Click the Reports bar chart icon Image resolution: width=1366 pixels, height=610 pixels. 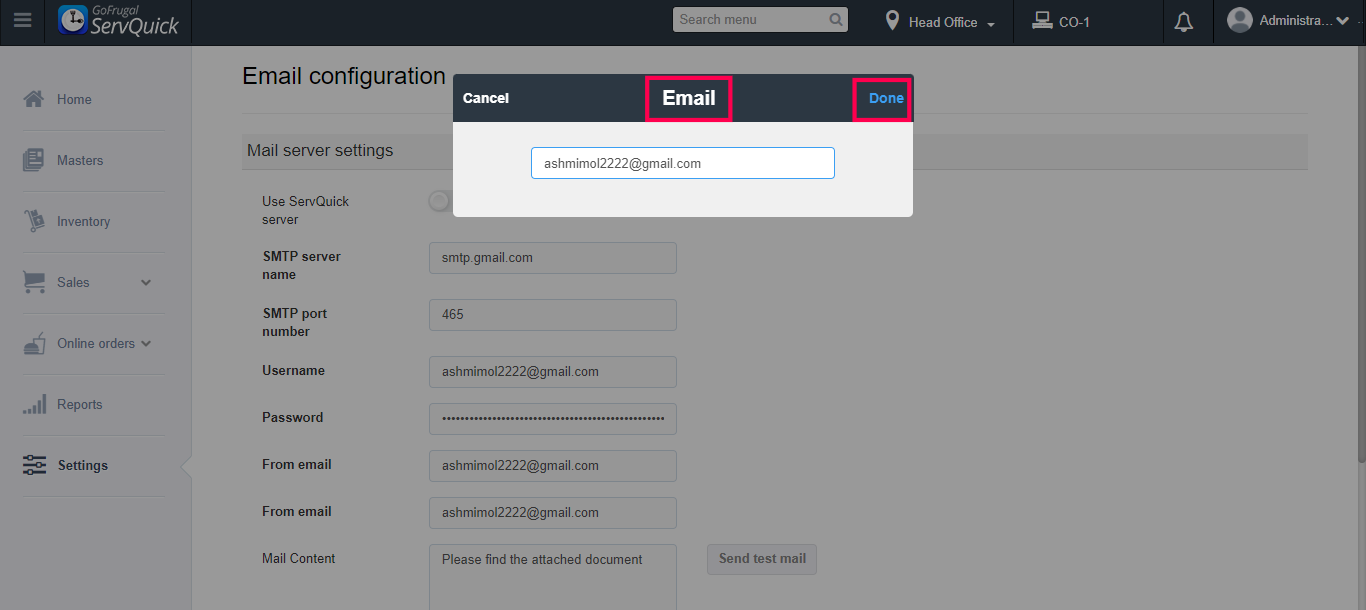click(34, 404)
